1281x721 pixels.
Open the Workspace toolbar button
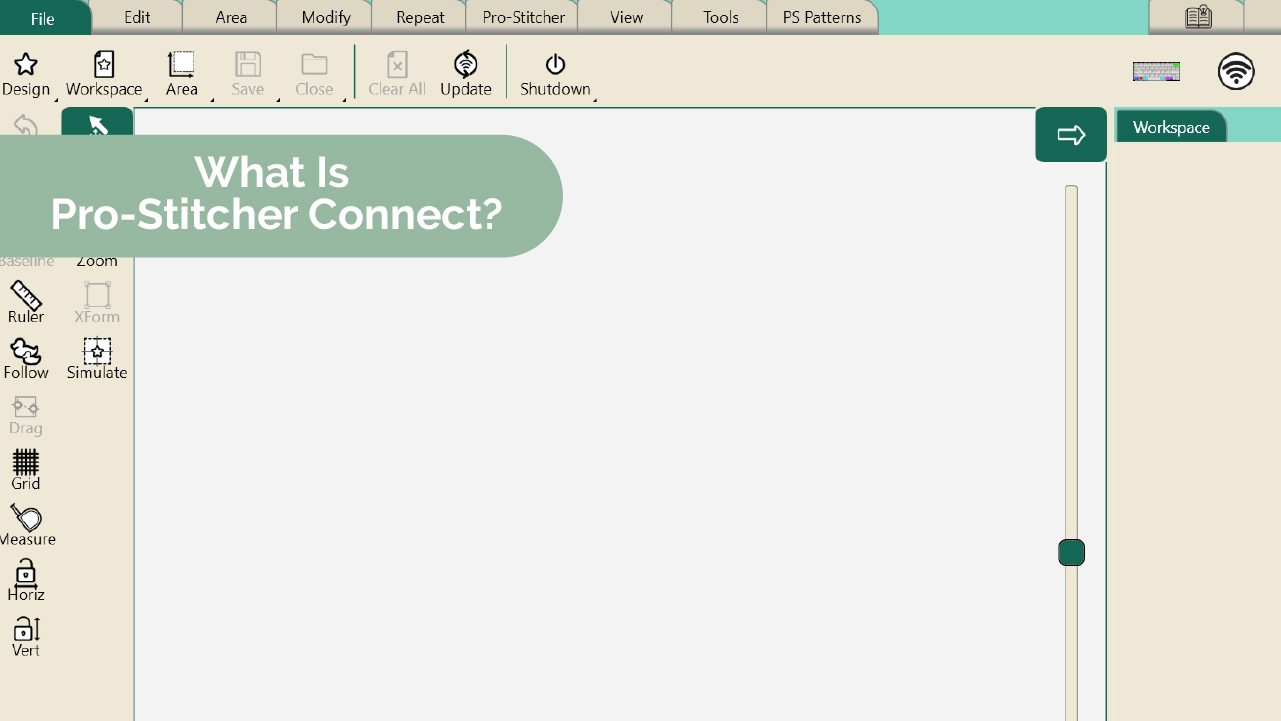(x=104, y=66)
